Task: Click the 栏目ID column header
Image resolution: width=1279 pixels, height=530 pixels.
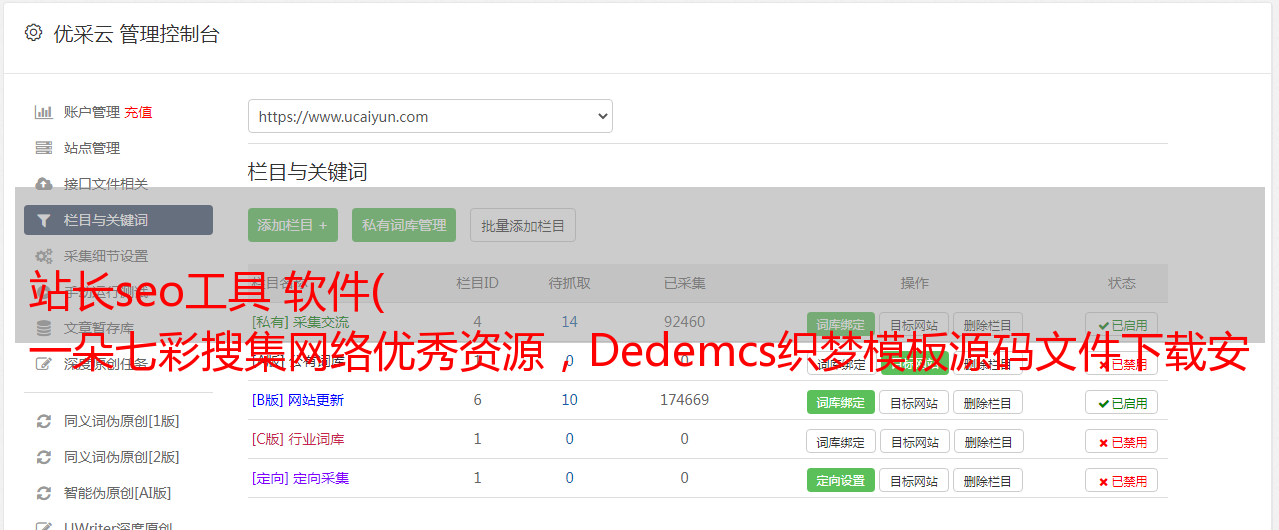Action: [477, 283]
